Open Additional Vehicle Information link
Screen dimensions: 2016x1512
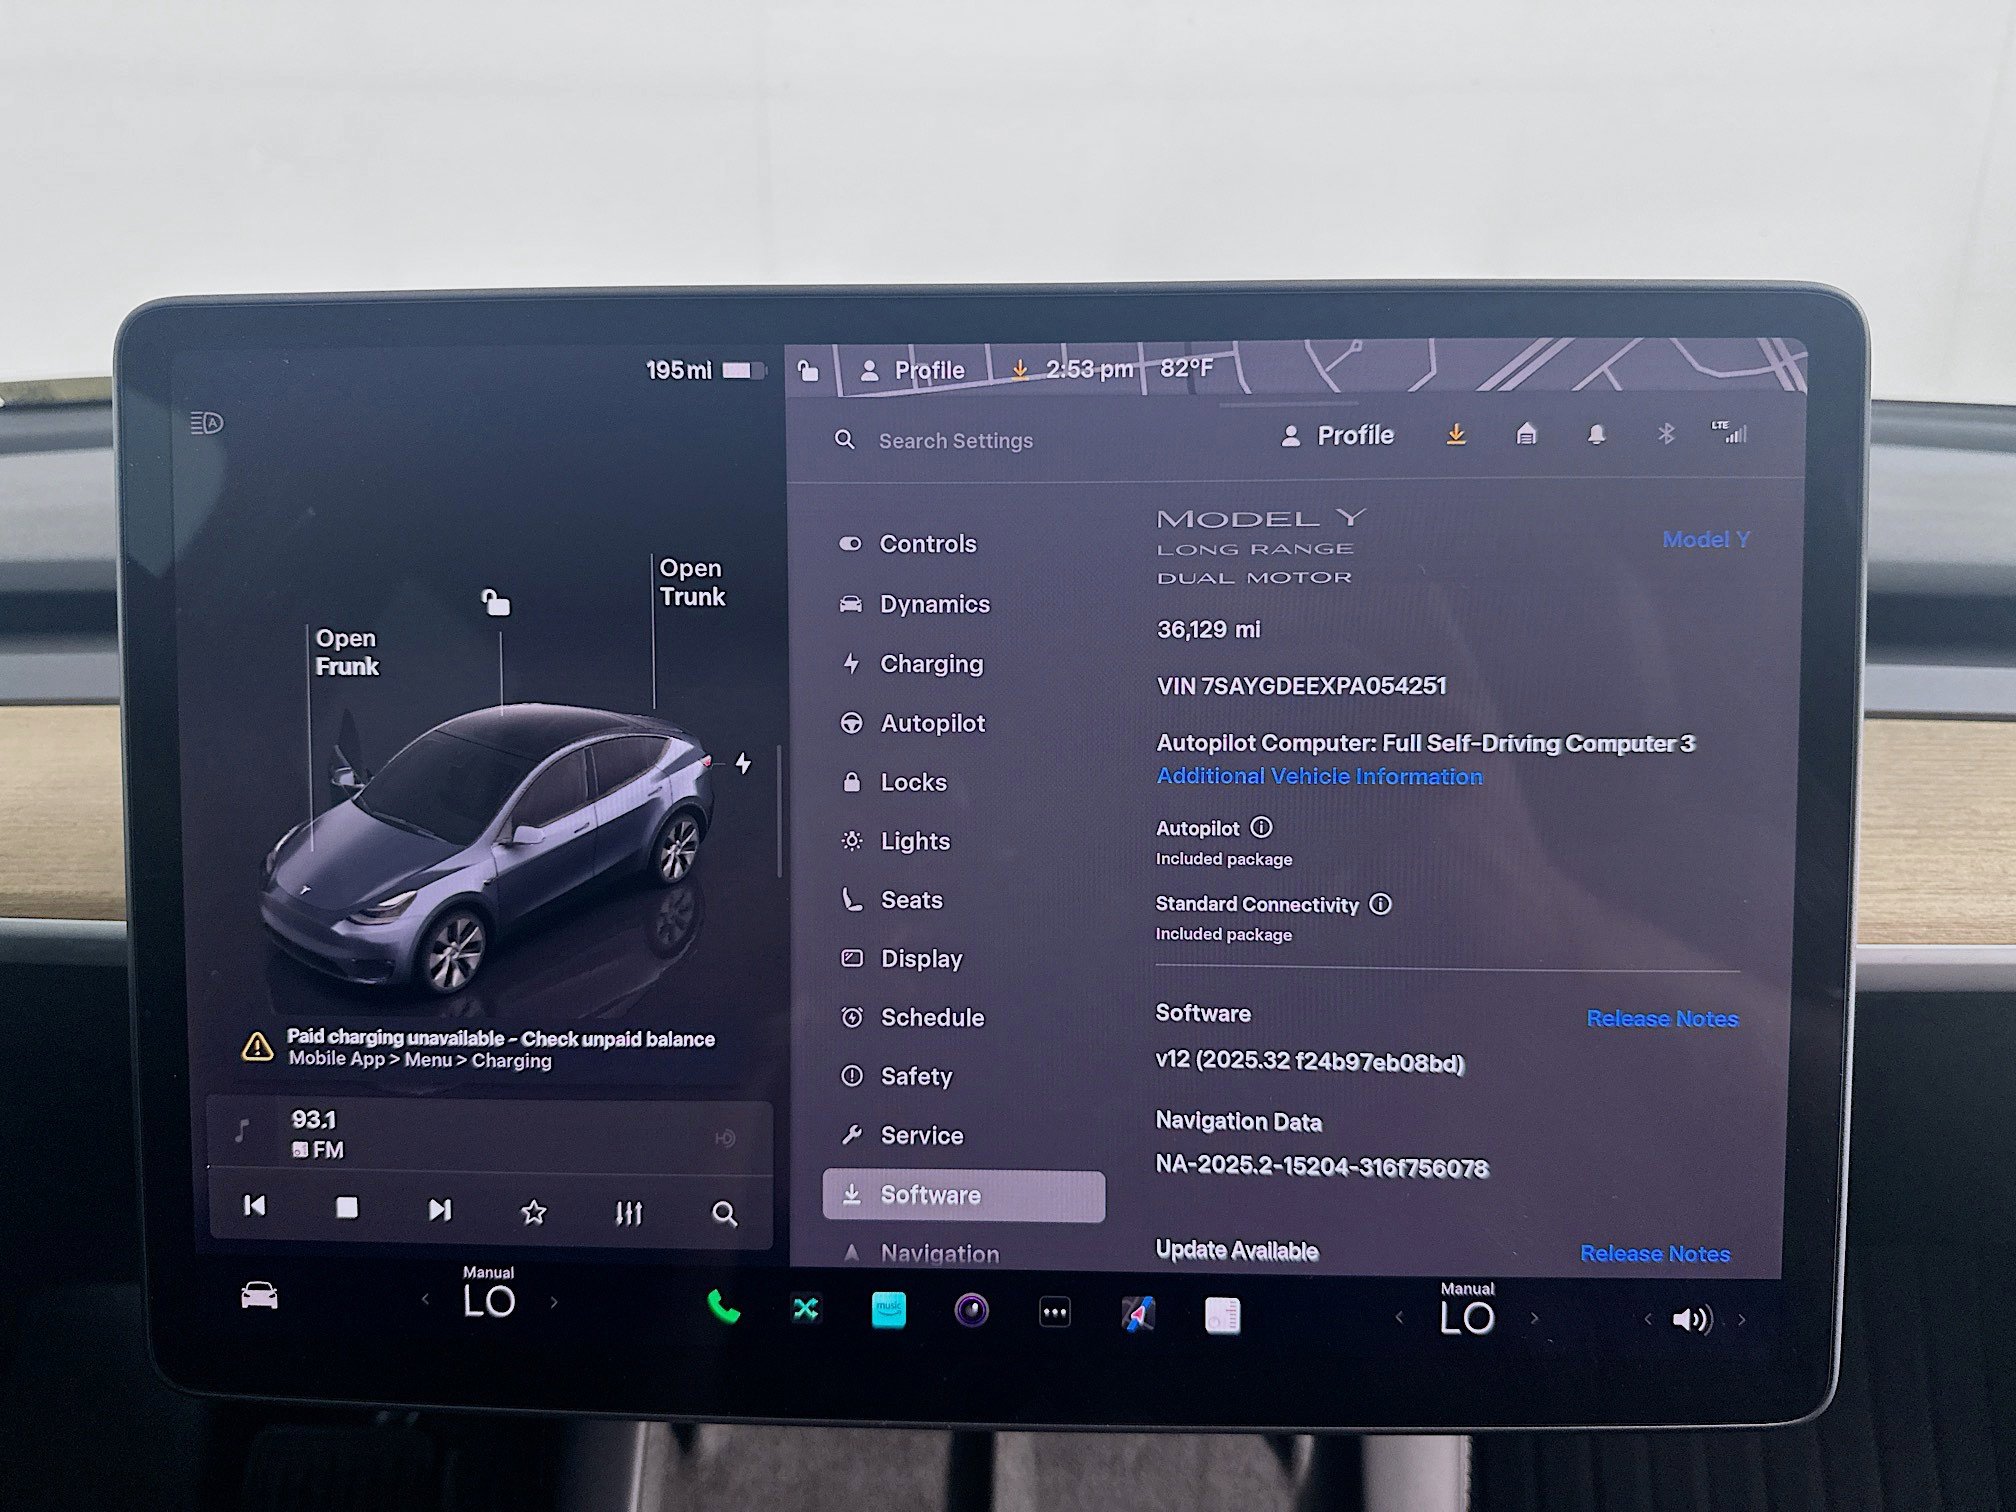pyautogui.click(x=1318, y=776)
